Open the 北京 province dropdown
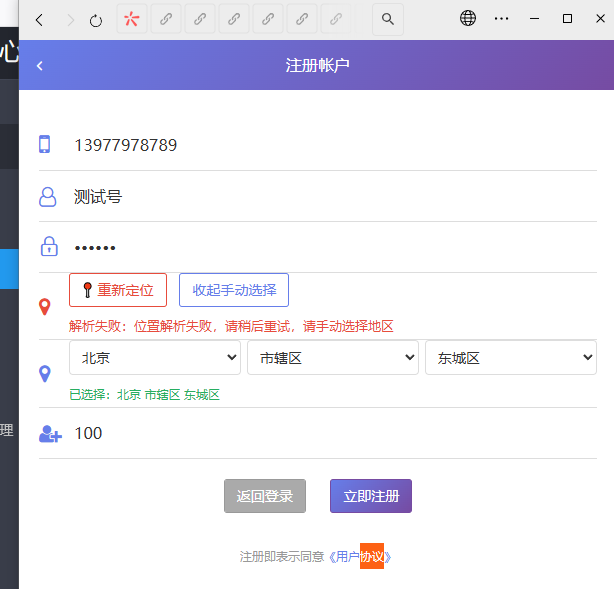This screenshot has width=614, height=589. (x=155, y=358)
